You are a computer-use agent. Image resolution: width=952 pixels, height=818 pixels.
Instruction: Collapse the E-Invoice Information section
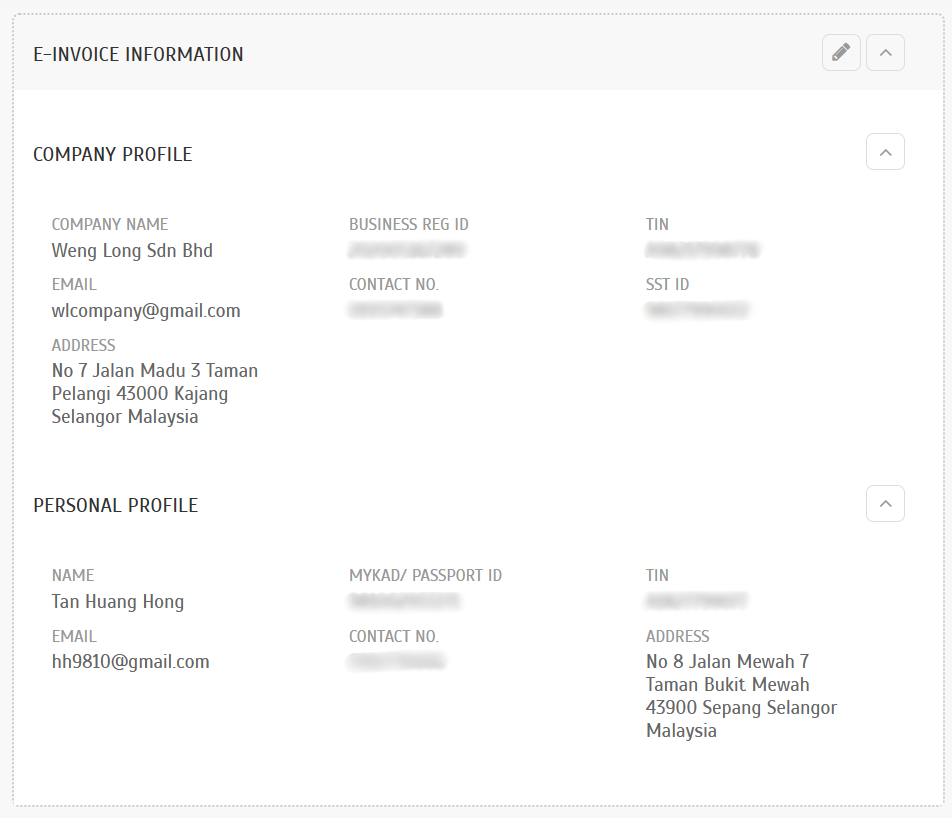point(885,52)
